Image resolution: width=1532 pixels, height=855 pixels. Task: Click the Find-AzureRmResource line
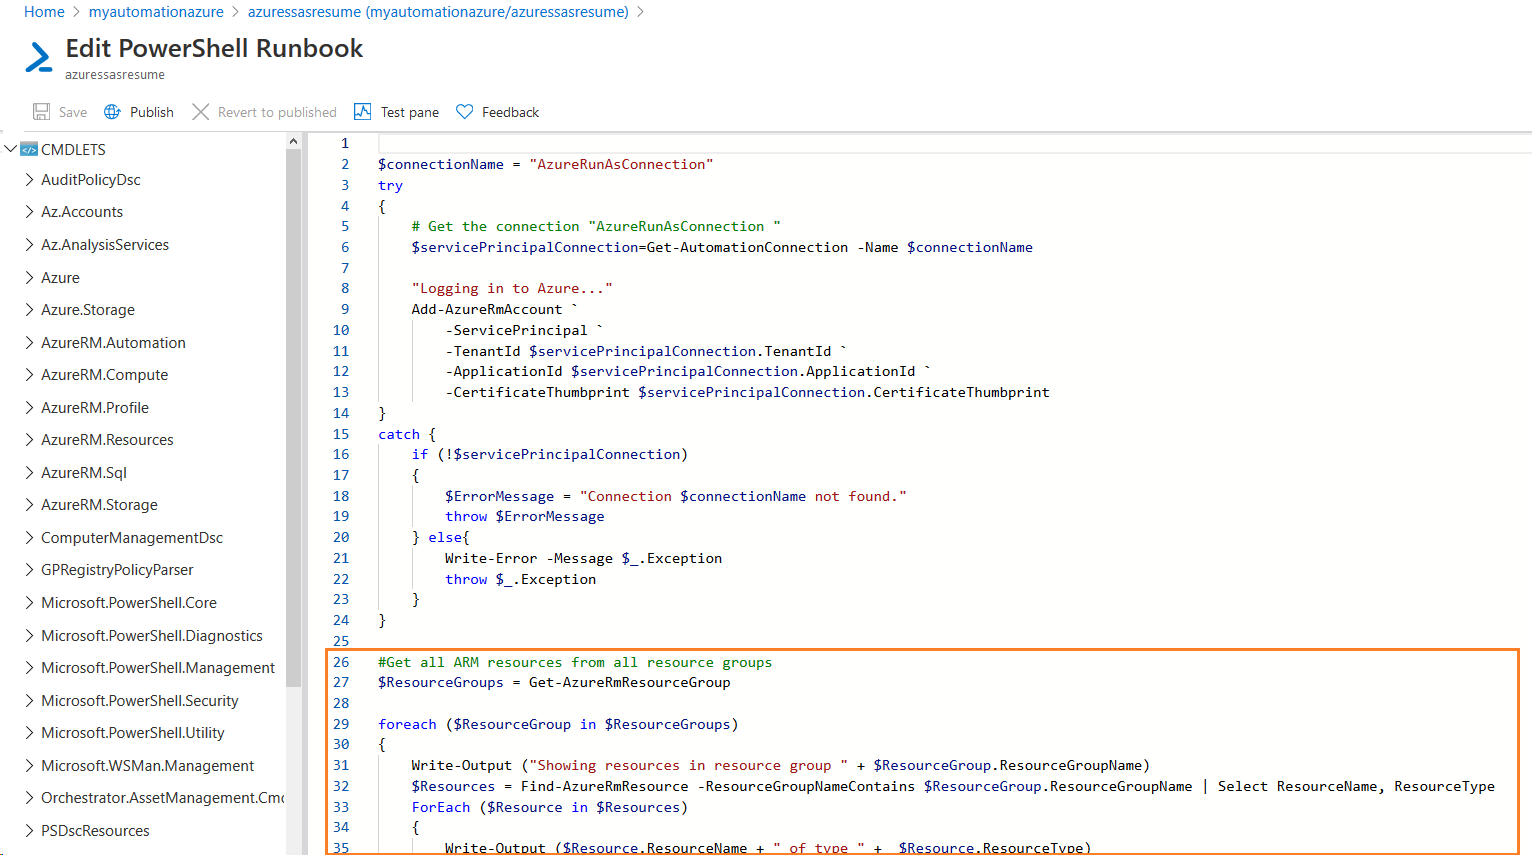tap(953, 786)
